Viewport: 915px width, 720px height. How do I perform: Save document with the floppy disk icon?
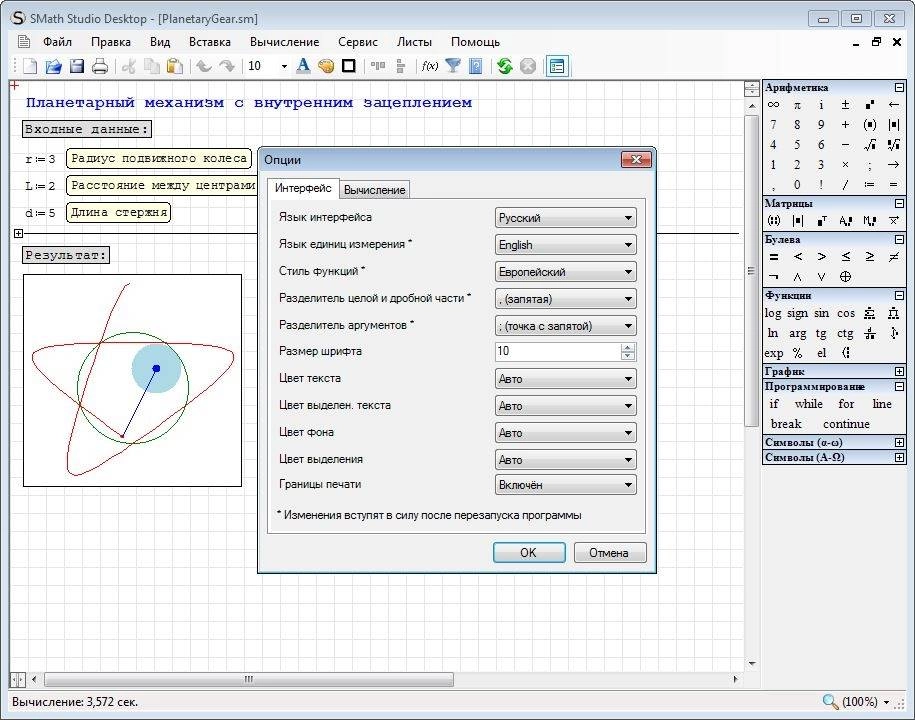pyautogui.click(x=76, y=66)
